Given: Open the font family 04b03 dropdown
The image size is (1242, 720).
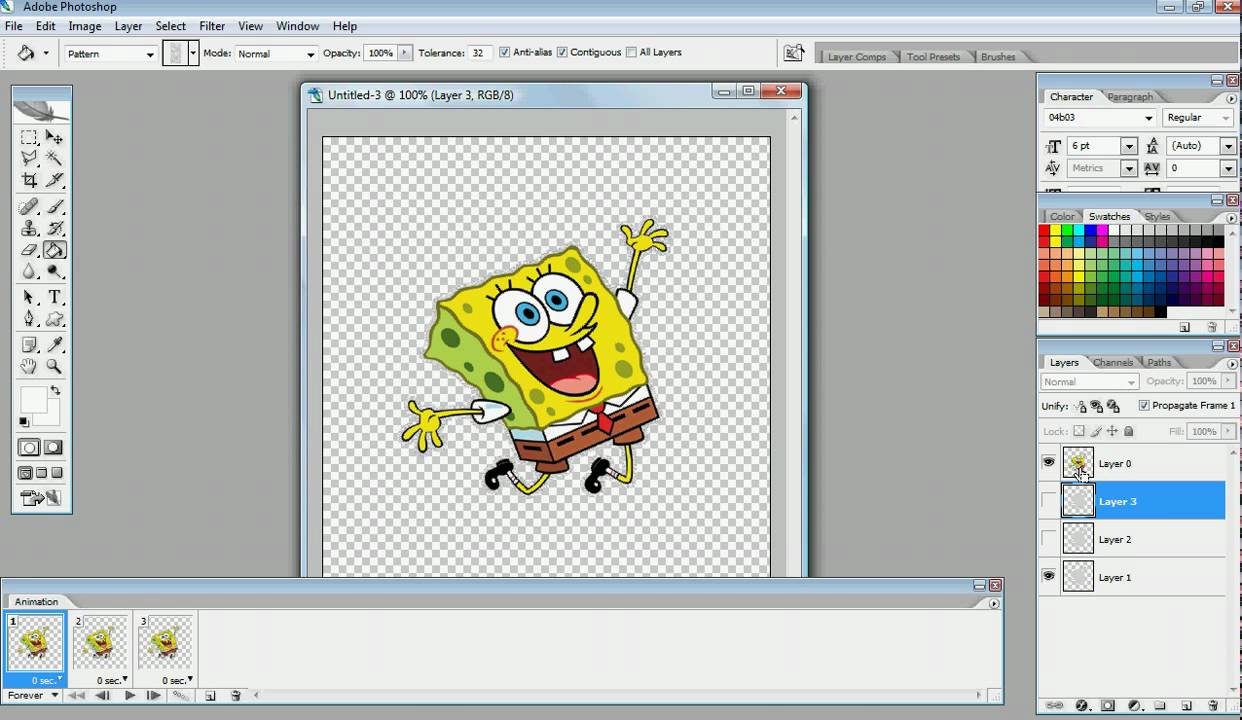Looking at the screenshot, I should pyautogui.click(x=1100, y=118).
